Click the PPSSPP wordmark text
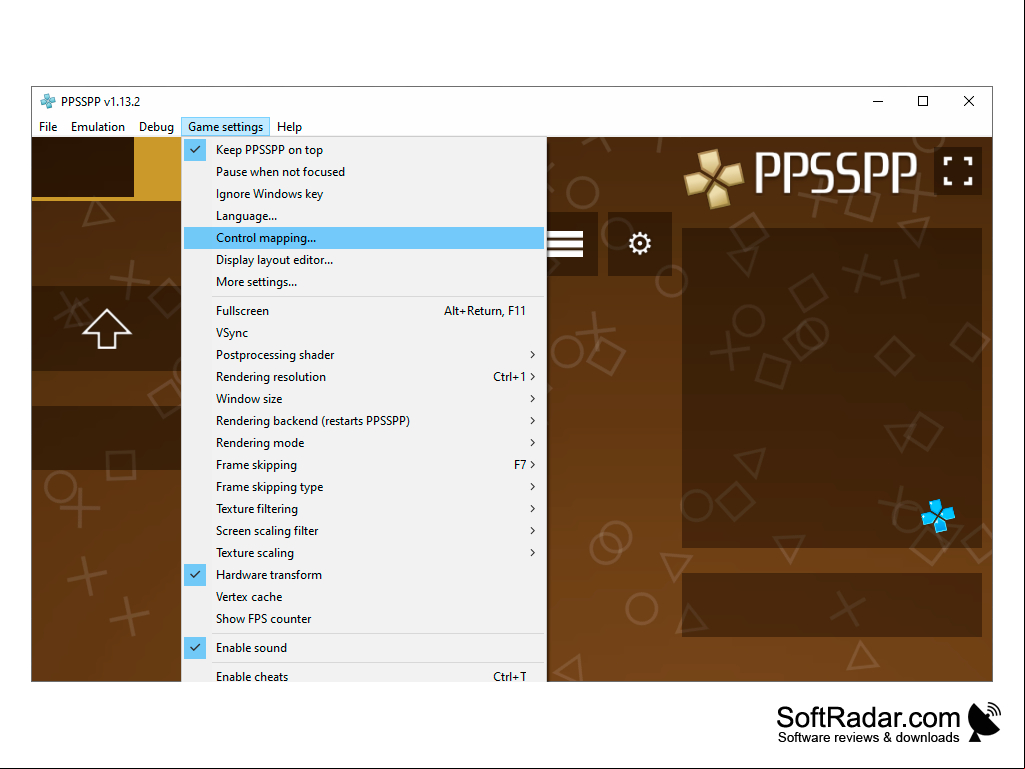 coord(835,173)
